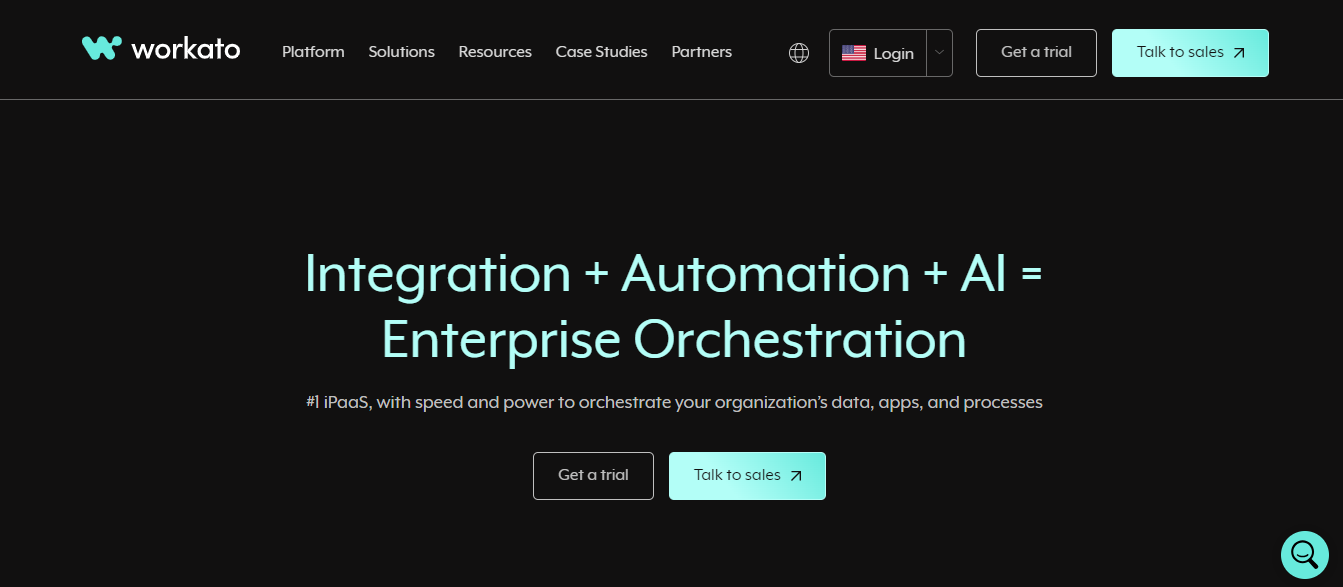Open the Platform menu item
The width and height of the screenshot is (1343, 587).
[312, 52]
